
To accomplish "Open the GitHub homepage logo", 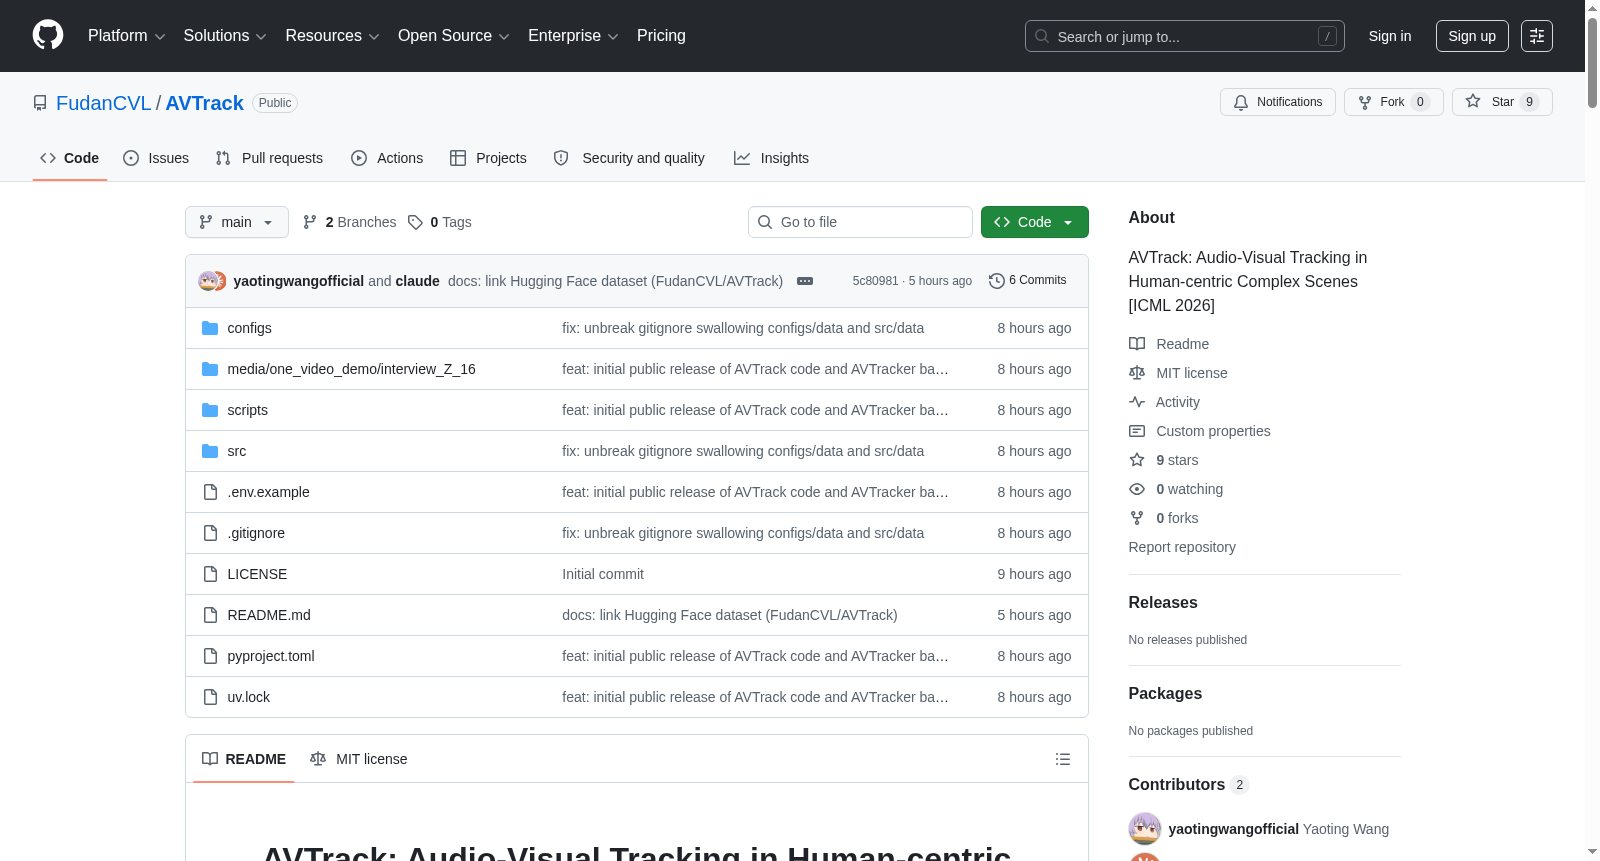I will [x=48, y=35].
